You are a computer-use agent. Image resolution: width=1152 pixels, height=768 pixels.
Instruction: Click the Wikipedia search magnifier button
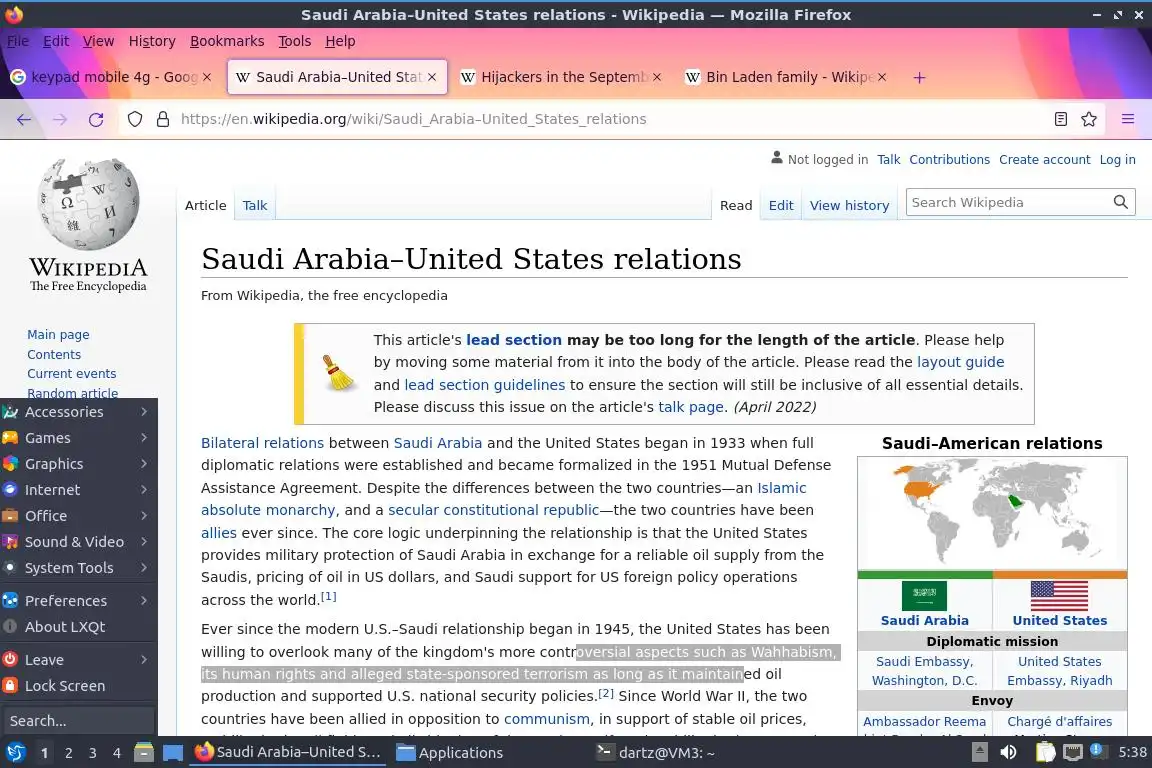[1120, 202]
